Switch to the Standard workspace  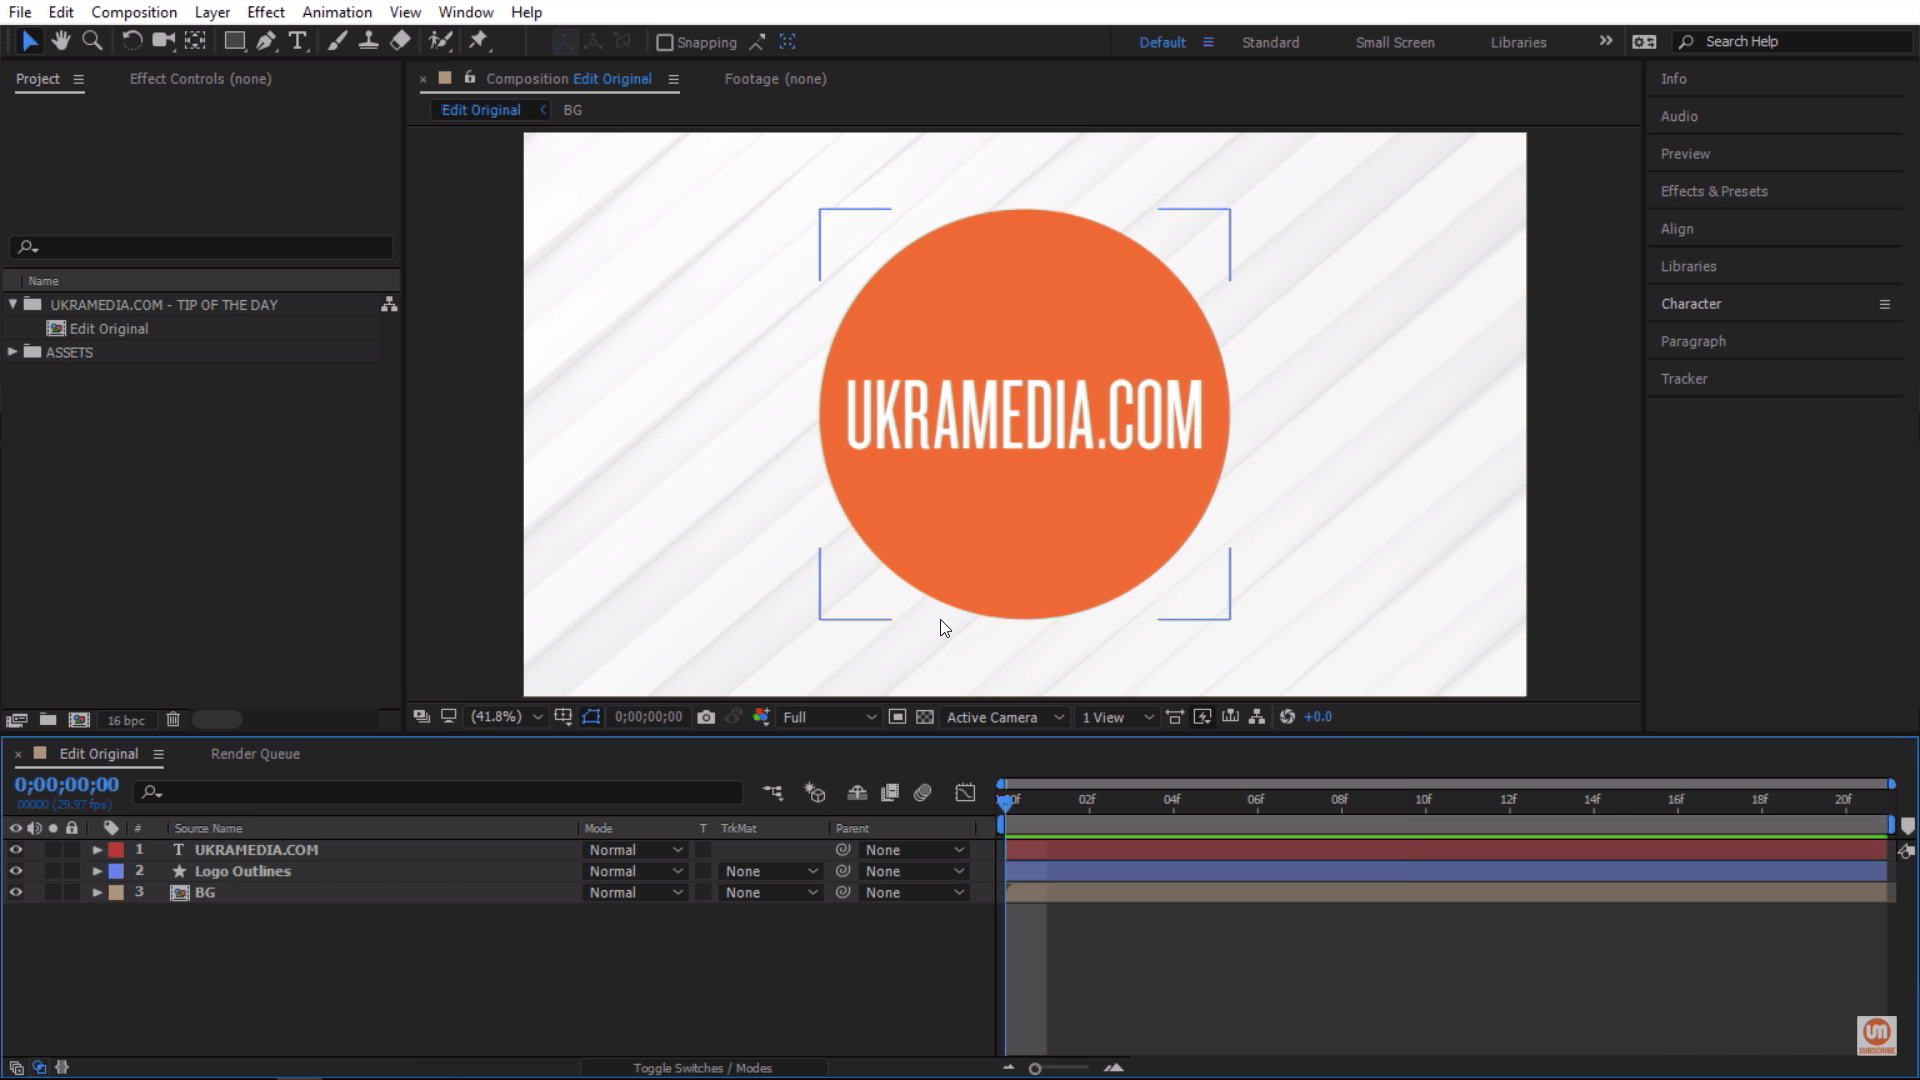[1270, 42]
